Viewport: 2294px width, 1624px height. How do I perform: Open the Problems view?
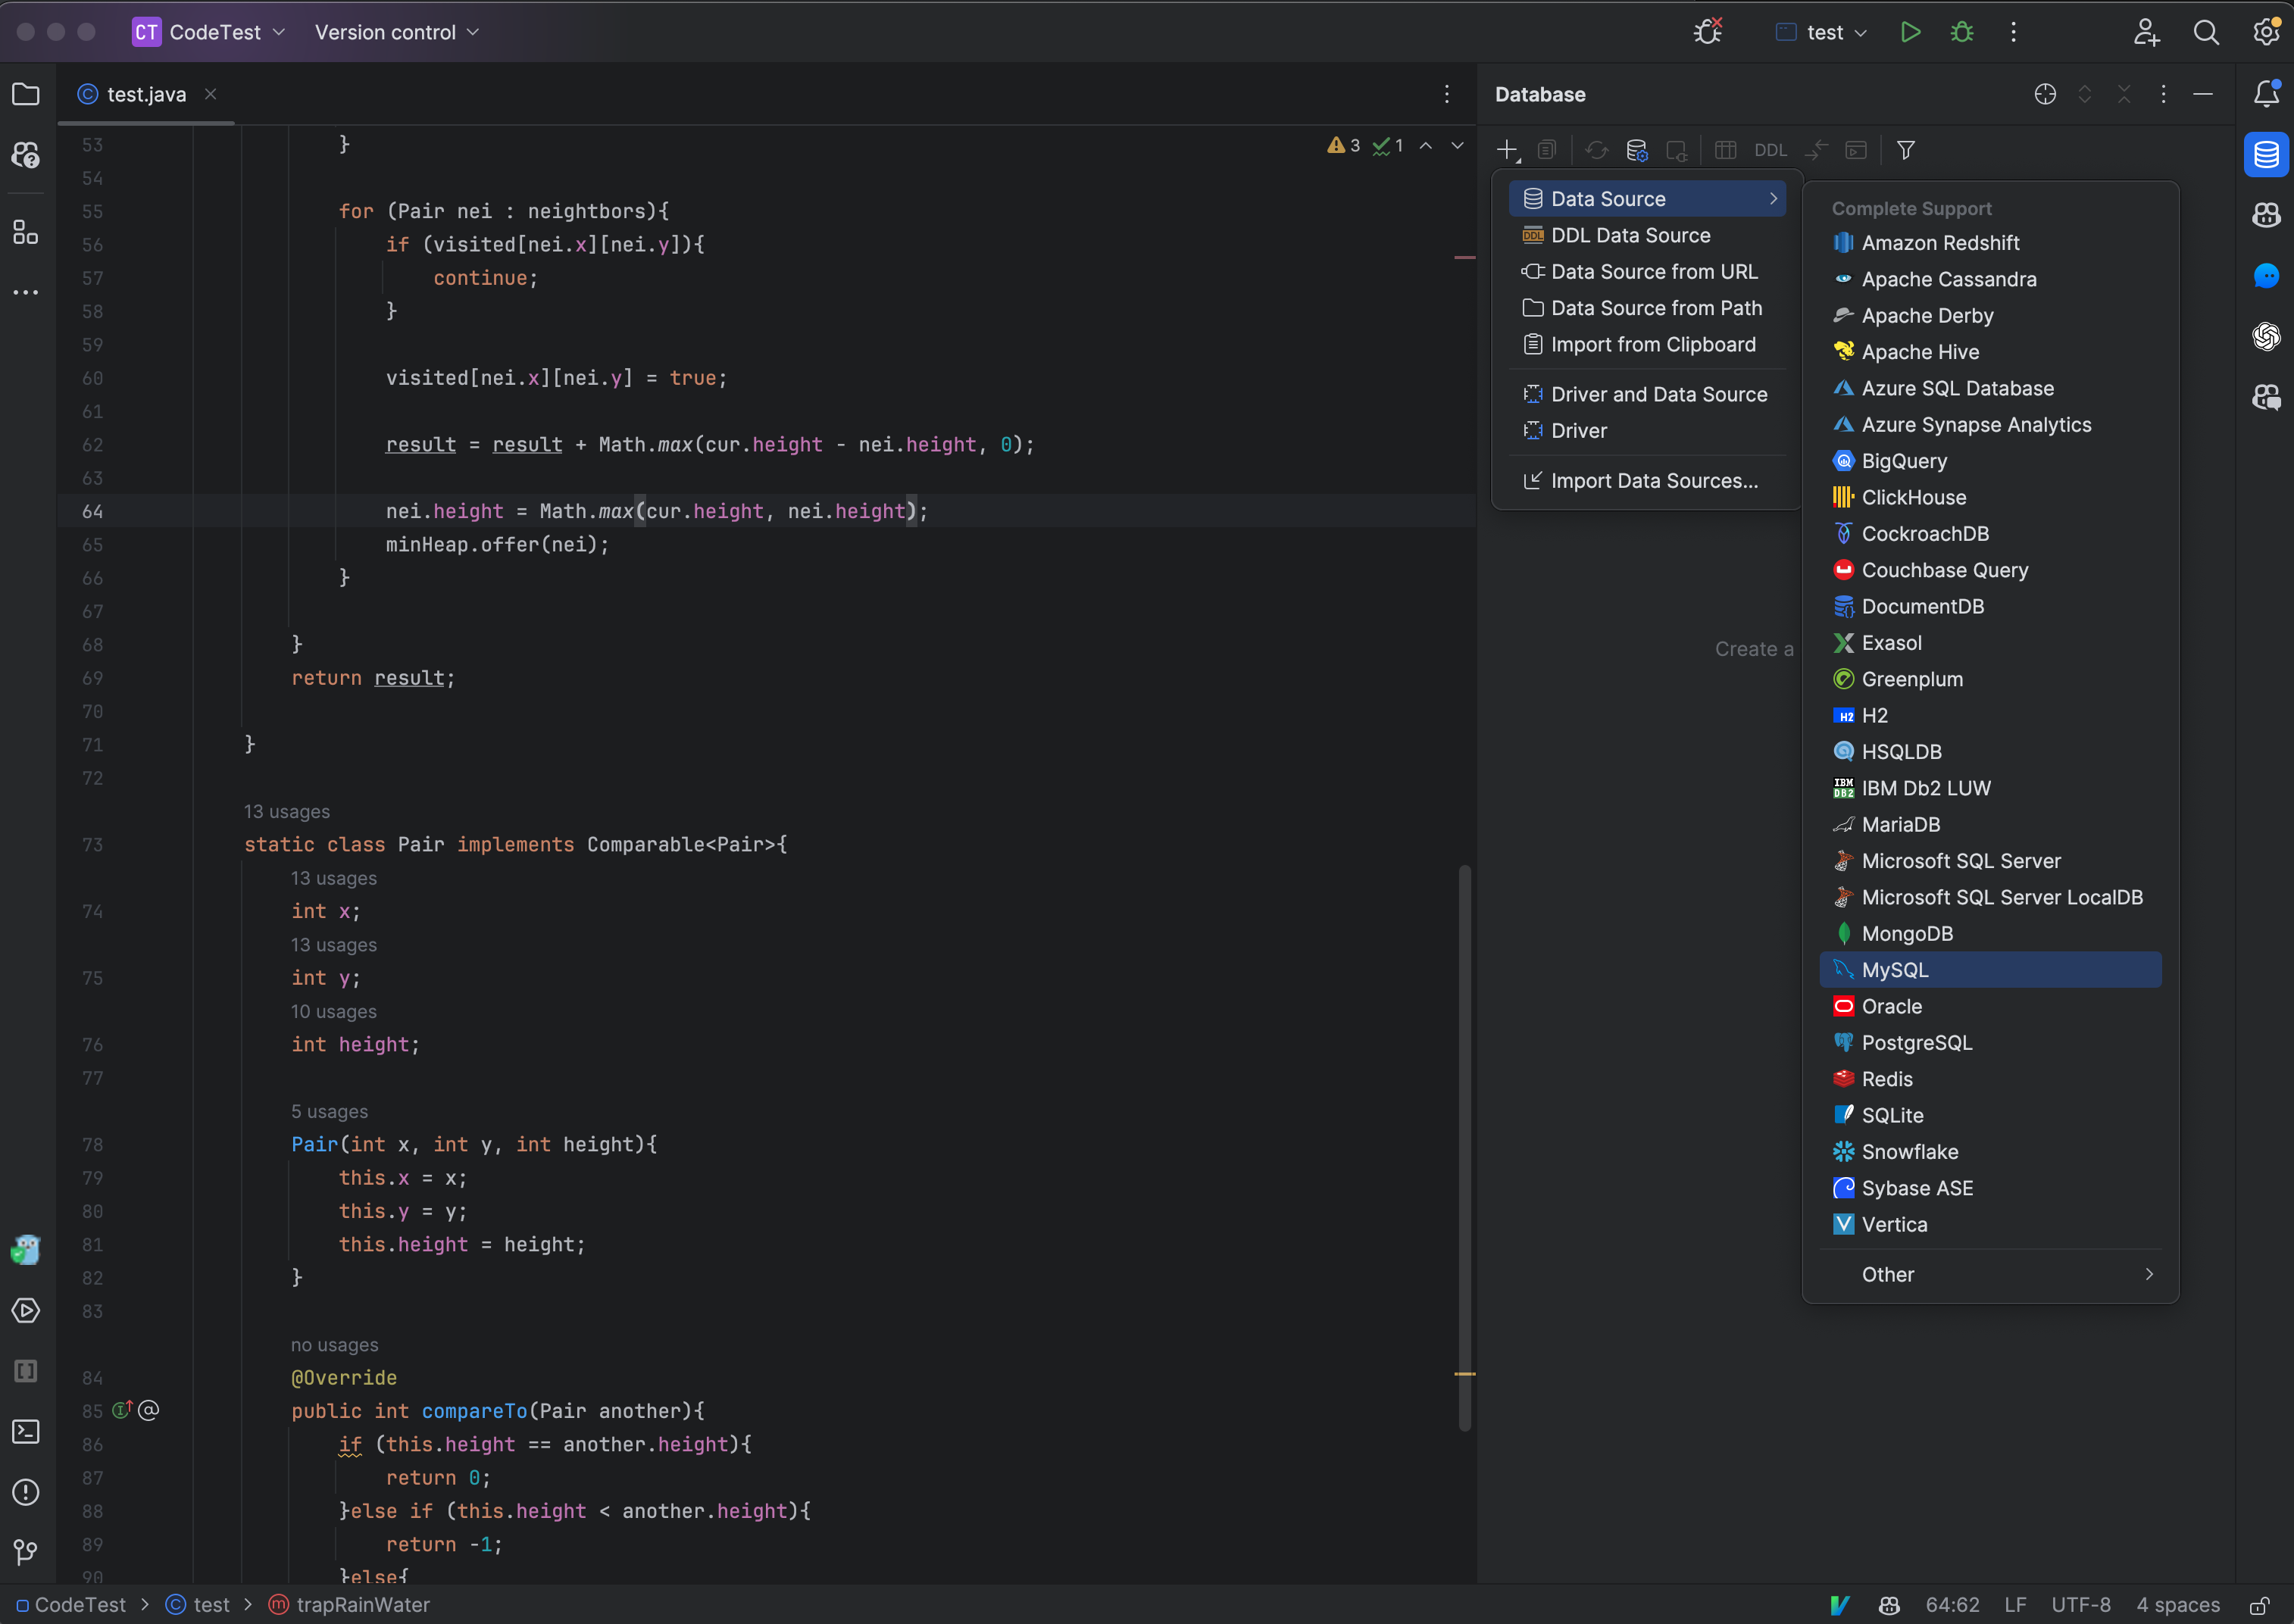pyautogui.click(x=25, y=1492)
